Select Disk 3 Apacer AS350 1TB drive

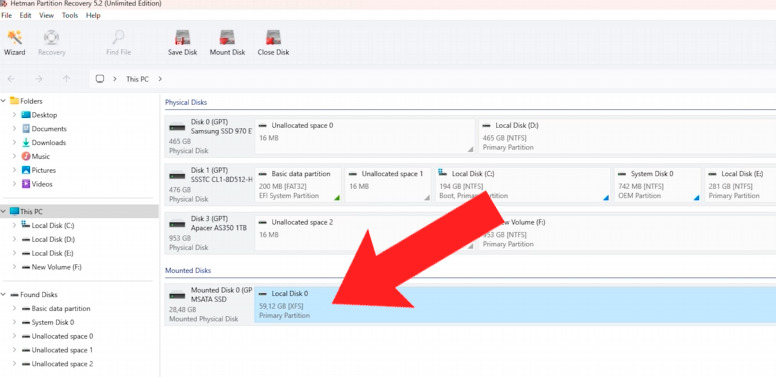coord(210,235)
